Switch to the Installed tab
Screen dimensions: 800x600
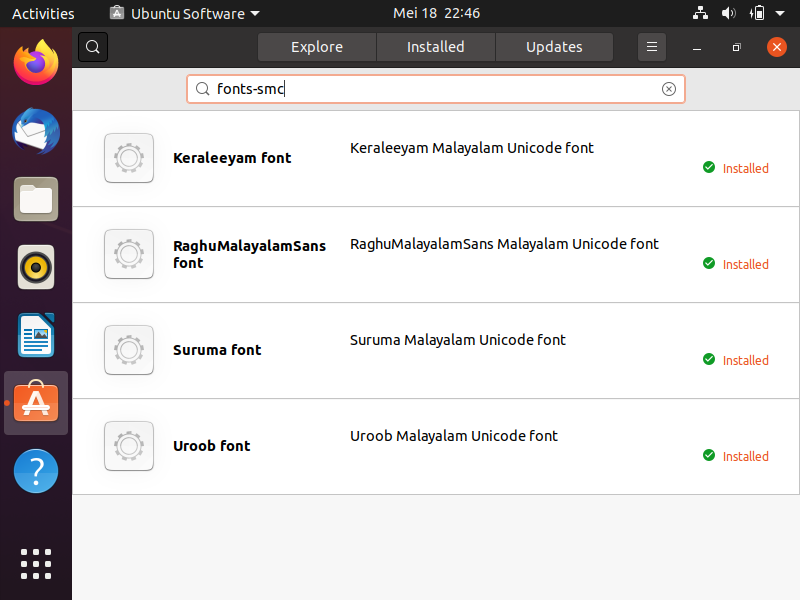point(435,47)
